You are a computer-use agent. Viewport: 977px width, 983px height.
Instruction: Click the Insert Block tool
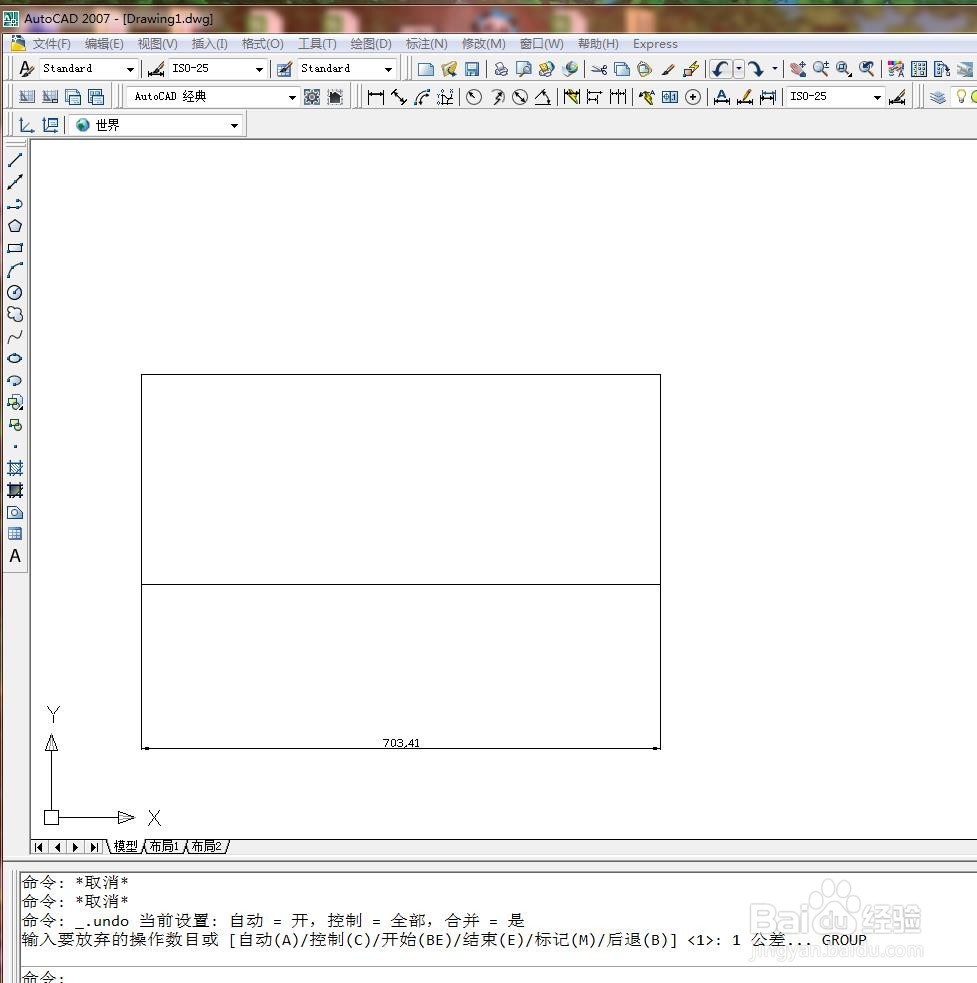click(x=15, y=402)
